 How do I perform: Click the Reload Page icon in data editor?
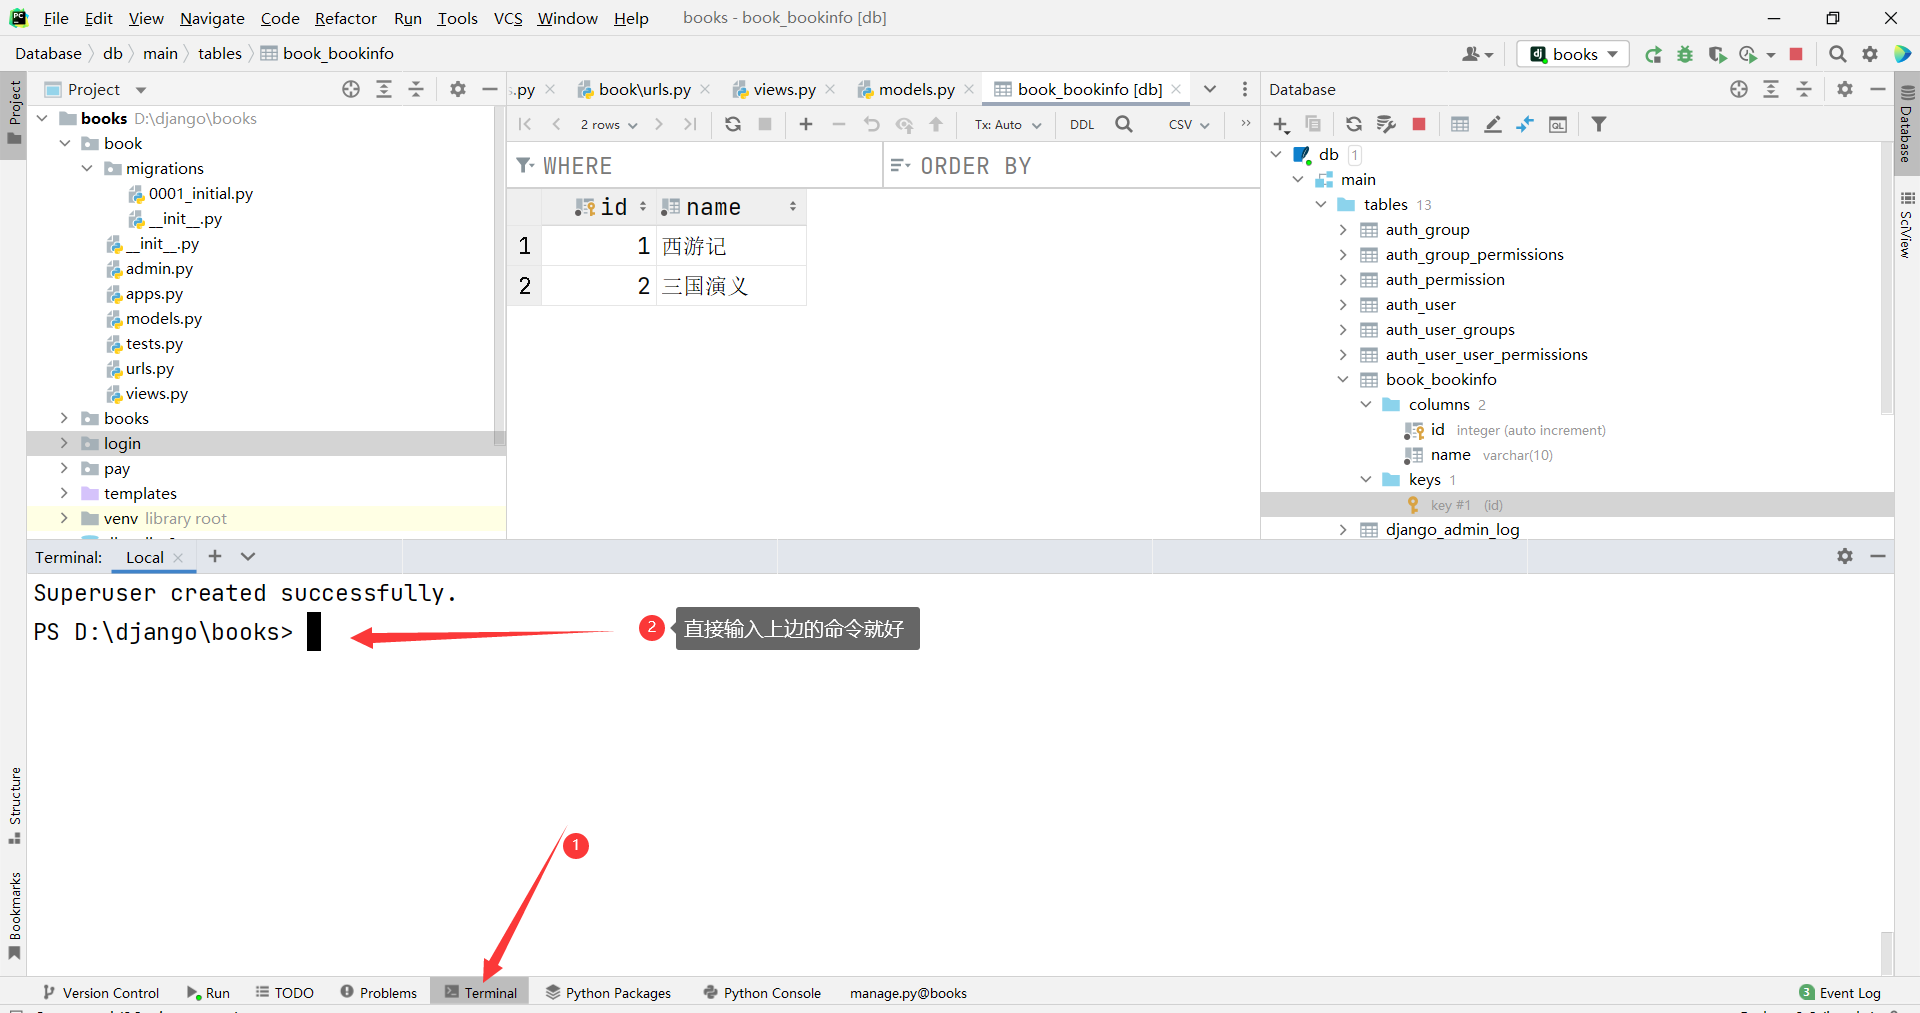(x=733, y=124)
